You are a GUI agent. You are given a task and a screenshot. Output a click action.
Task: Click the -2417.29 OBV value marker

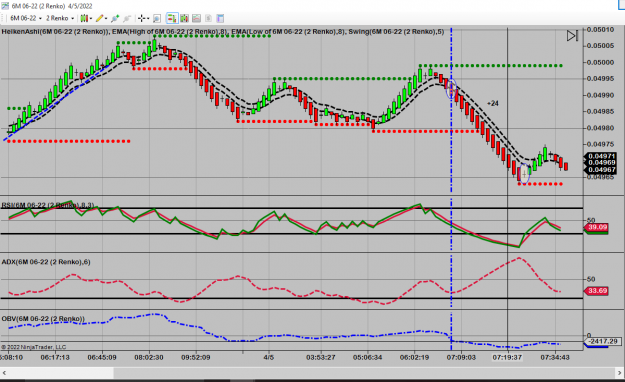[603, 341]
